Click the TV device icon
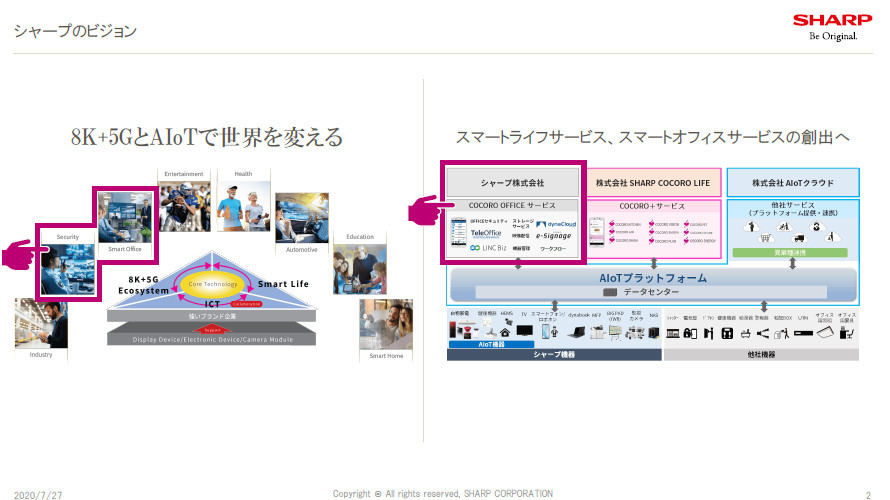 pyautogui.click(x=524, y=330)
